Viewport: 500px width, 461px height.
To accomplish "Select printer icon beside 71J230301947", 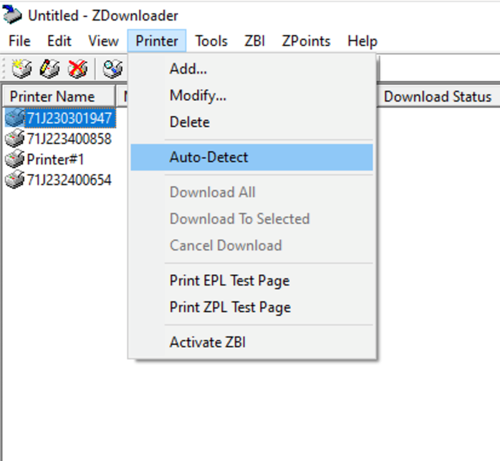I will coord(15,118).
